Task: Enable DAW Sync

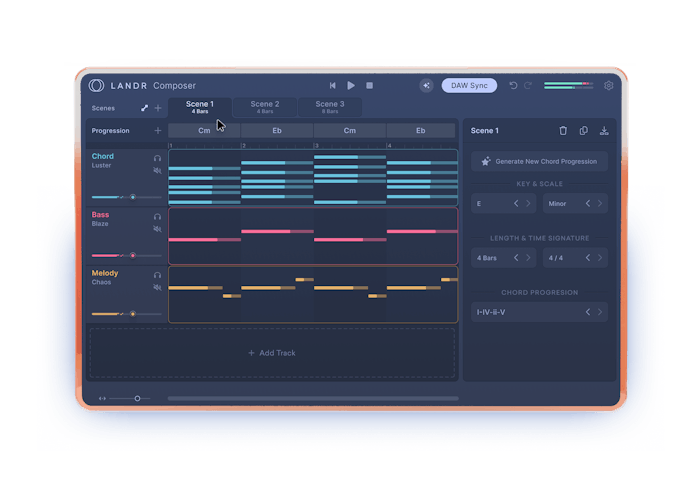Action: click(469, 85)
